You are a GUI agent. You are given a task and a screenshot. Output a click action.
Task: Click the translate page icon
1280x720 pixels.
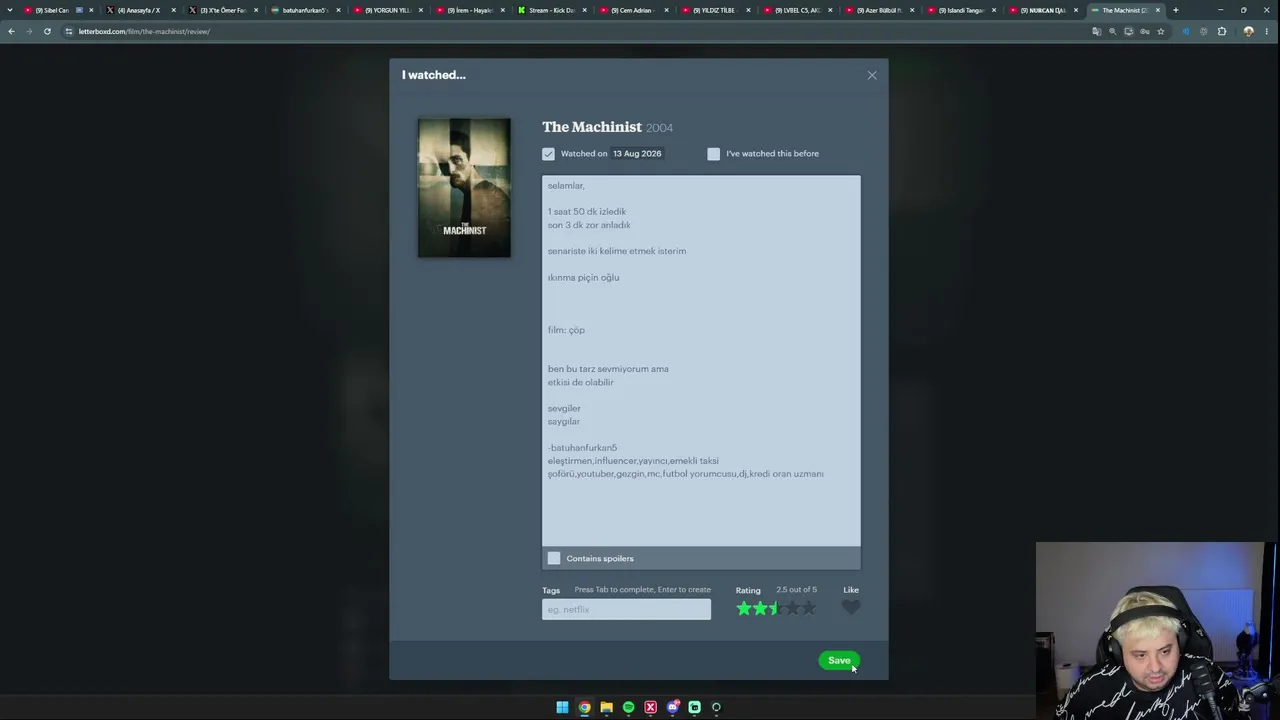coord(1096,31)
